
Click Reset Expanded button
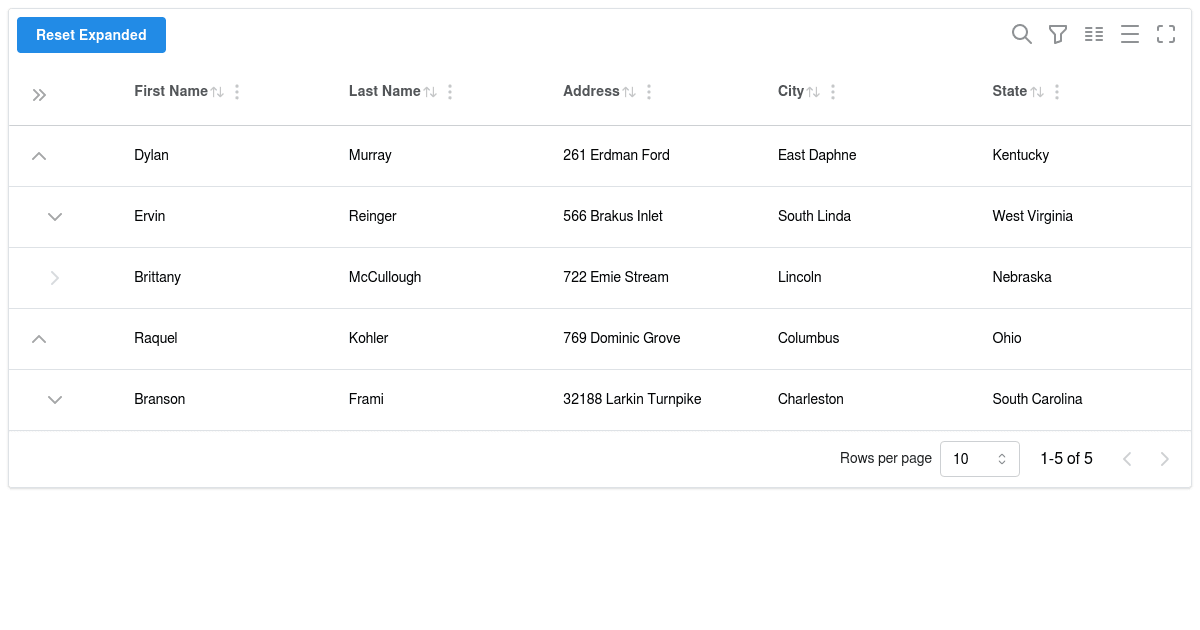coord(91,35)
